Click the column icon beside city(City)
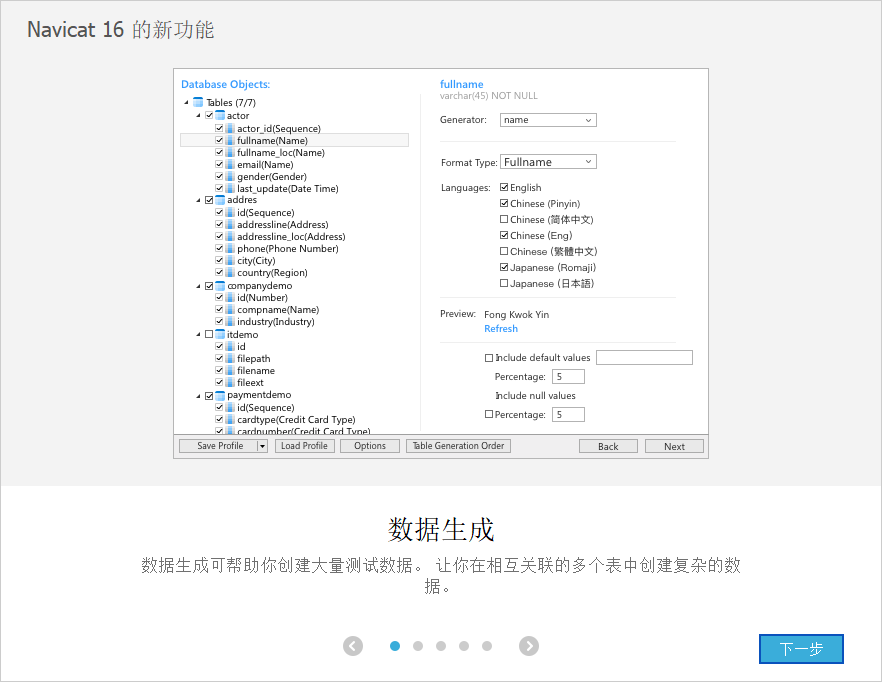The image size is (882, 682). (230, 261)
